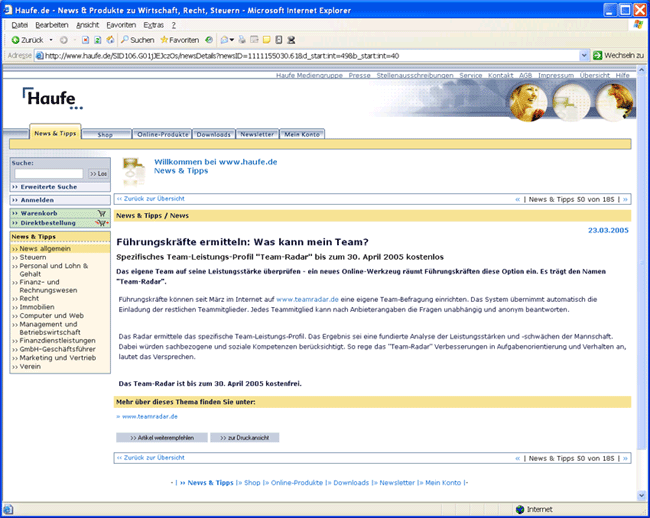Switch to the Shop tab
The height and width of the screenshot is (518, 650).
(105, 135)
